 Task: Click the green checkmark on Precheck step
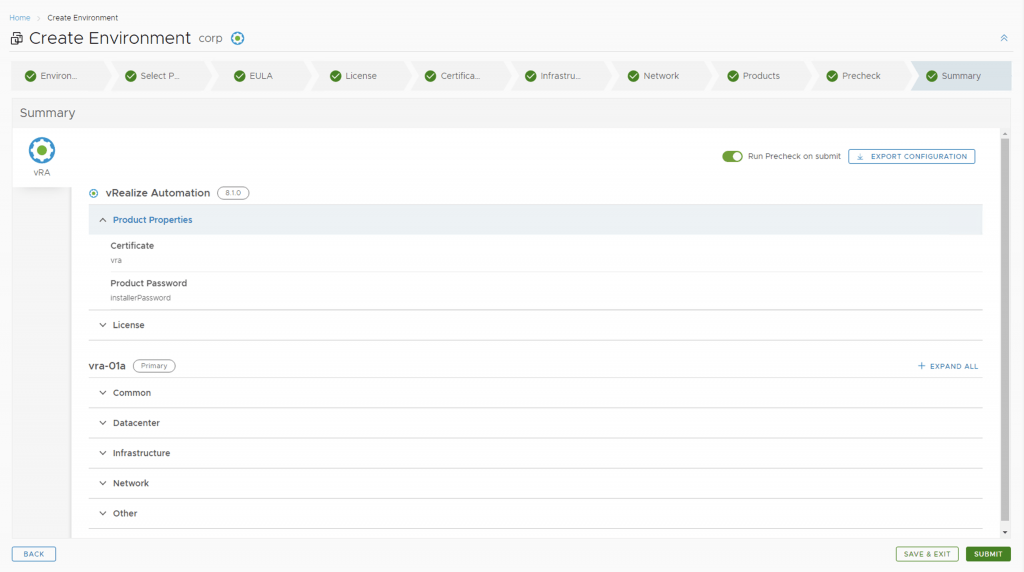832,76
